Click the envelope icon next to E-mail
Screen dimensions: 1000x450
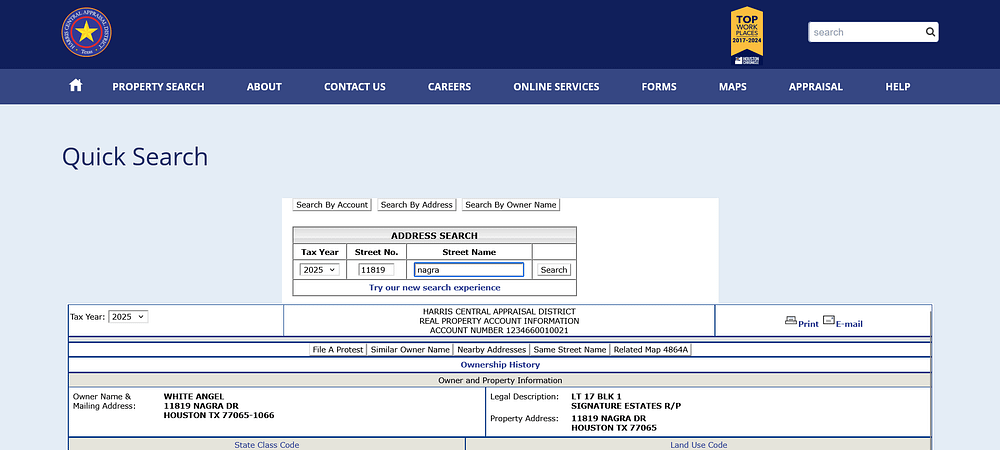828,320
